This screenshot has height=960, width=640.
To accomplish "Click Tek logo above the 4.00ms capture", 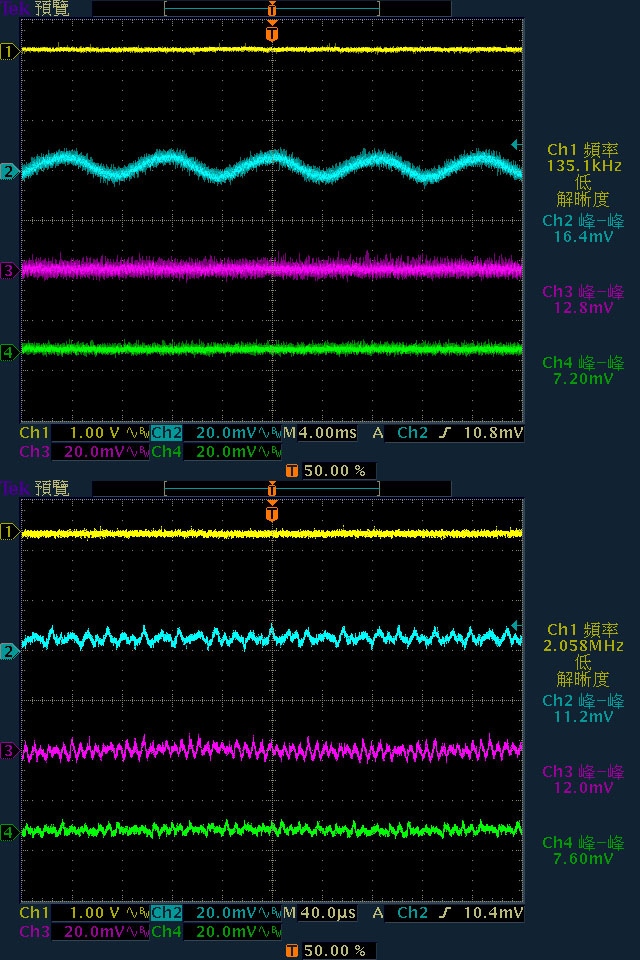I will point(15,9).
